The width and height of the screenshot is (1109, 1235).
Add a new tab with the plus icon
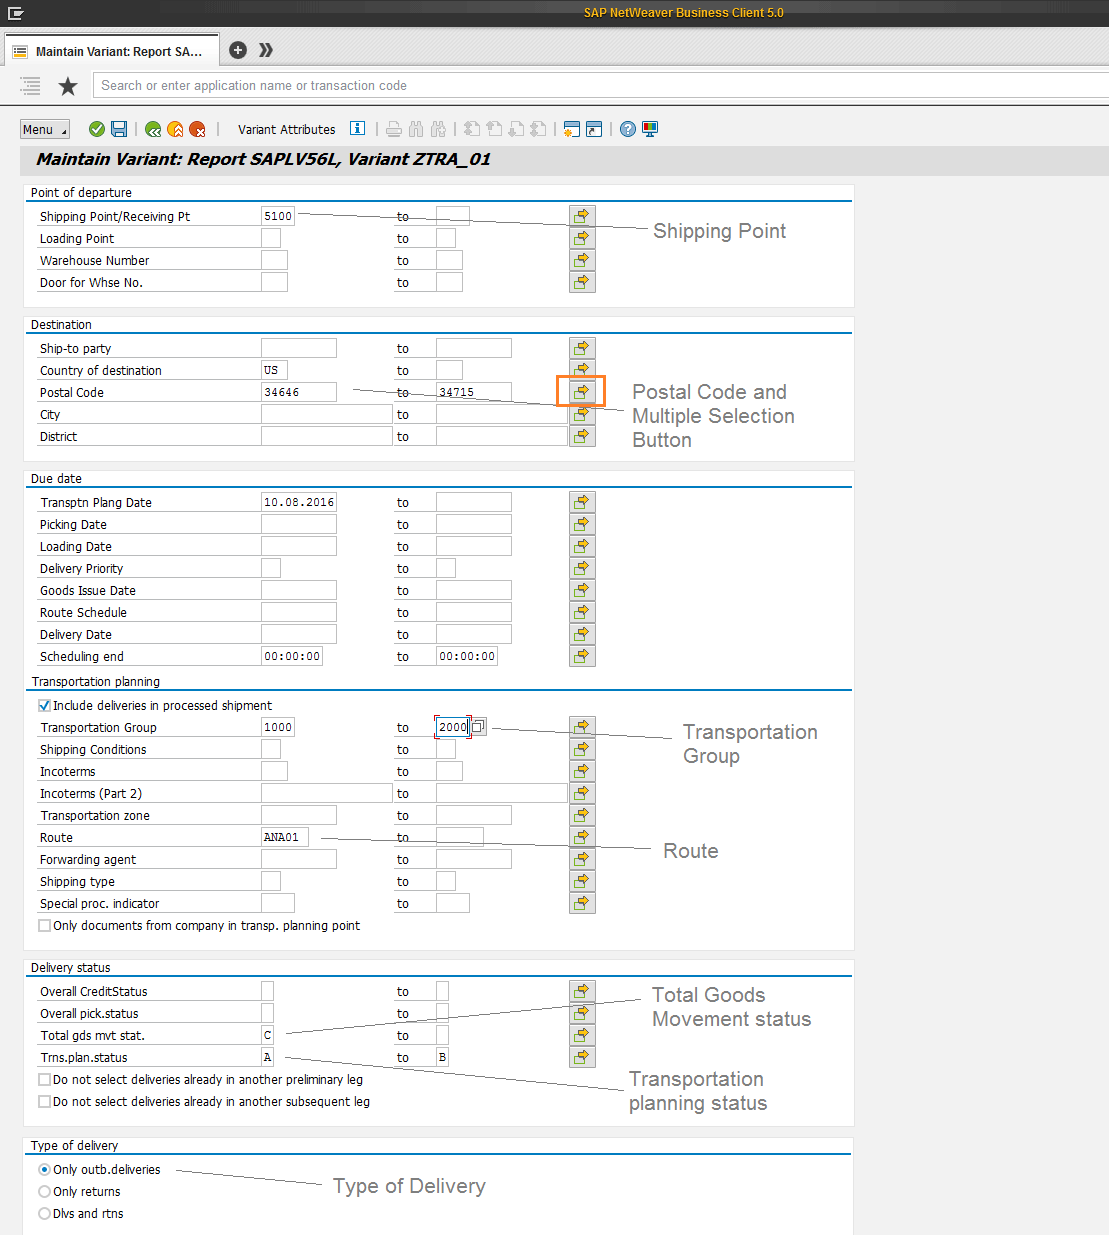click(238, 50)
